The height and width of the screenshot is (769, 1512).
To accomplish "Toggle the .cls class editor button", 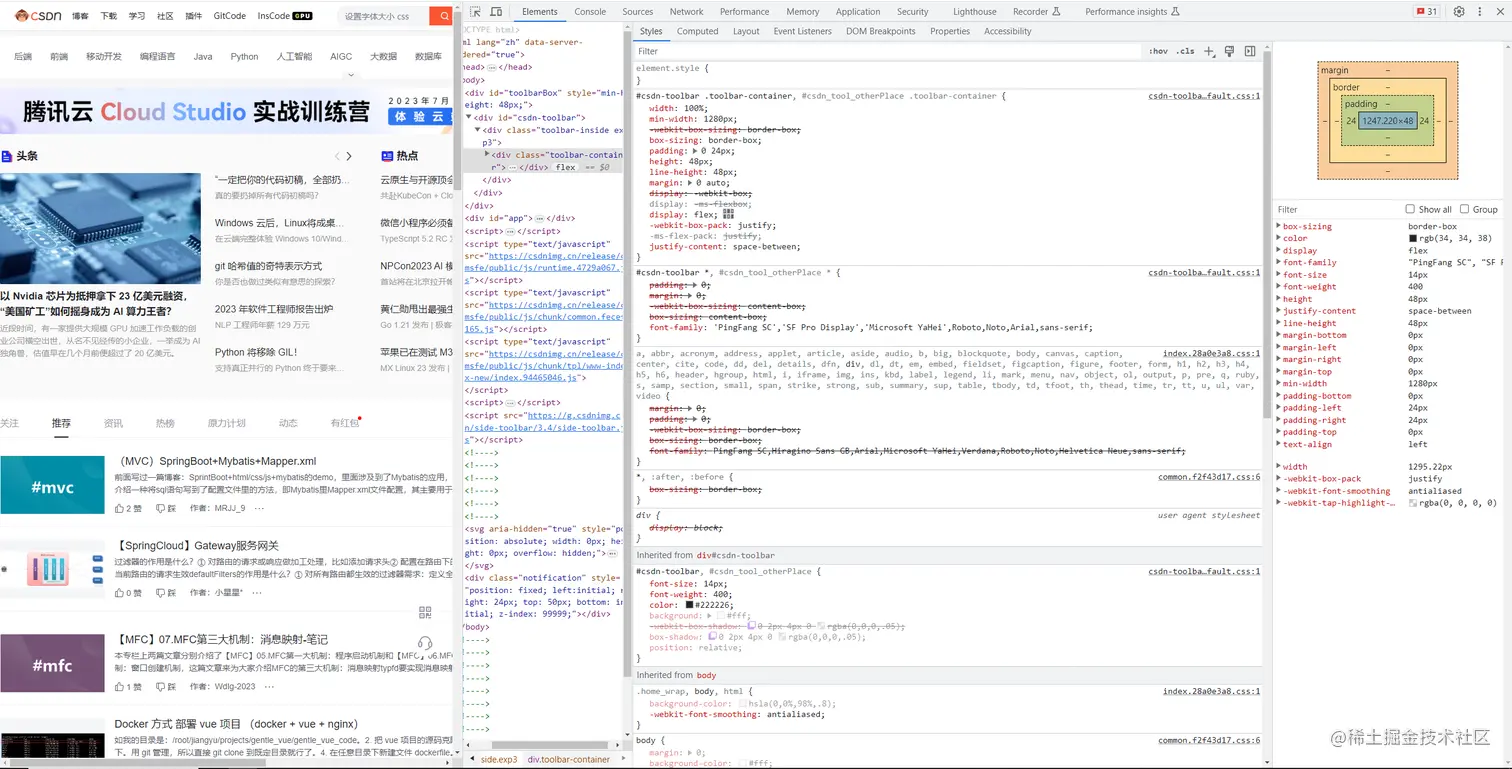I will coord(1185,51).
